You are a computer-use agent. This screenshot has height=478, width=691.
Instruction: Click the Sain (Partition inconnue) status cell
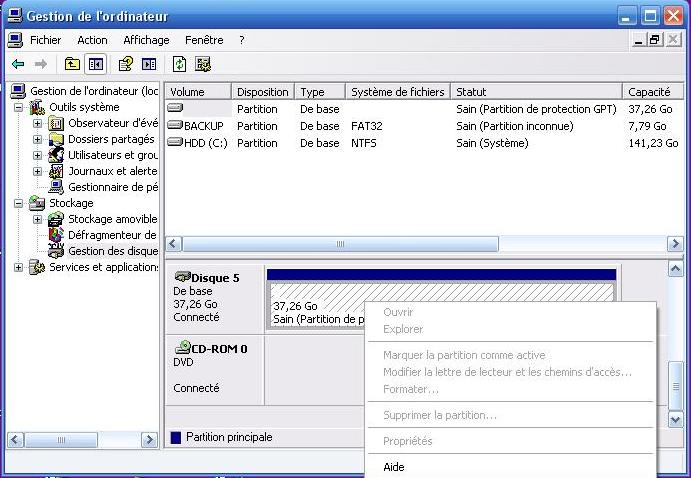point(515,126)
